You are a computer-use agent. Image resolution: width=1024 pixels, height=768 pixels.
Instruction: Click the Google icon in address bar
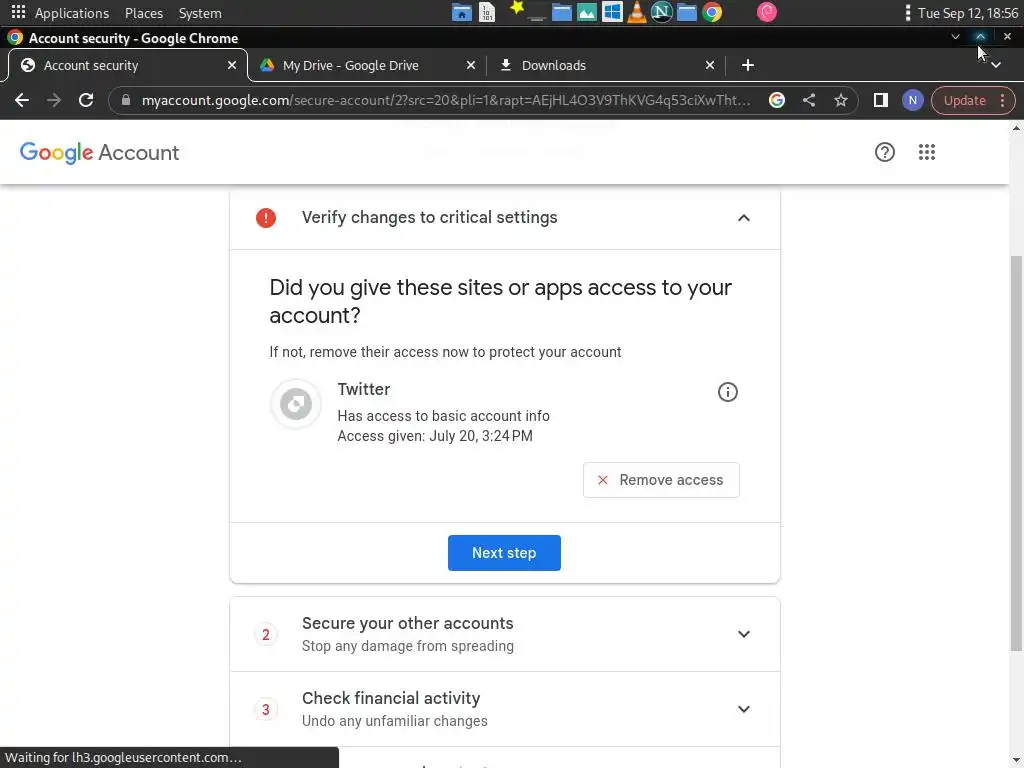click(x=776, y=100)
